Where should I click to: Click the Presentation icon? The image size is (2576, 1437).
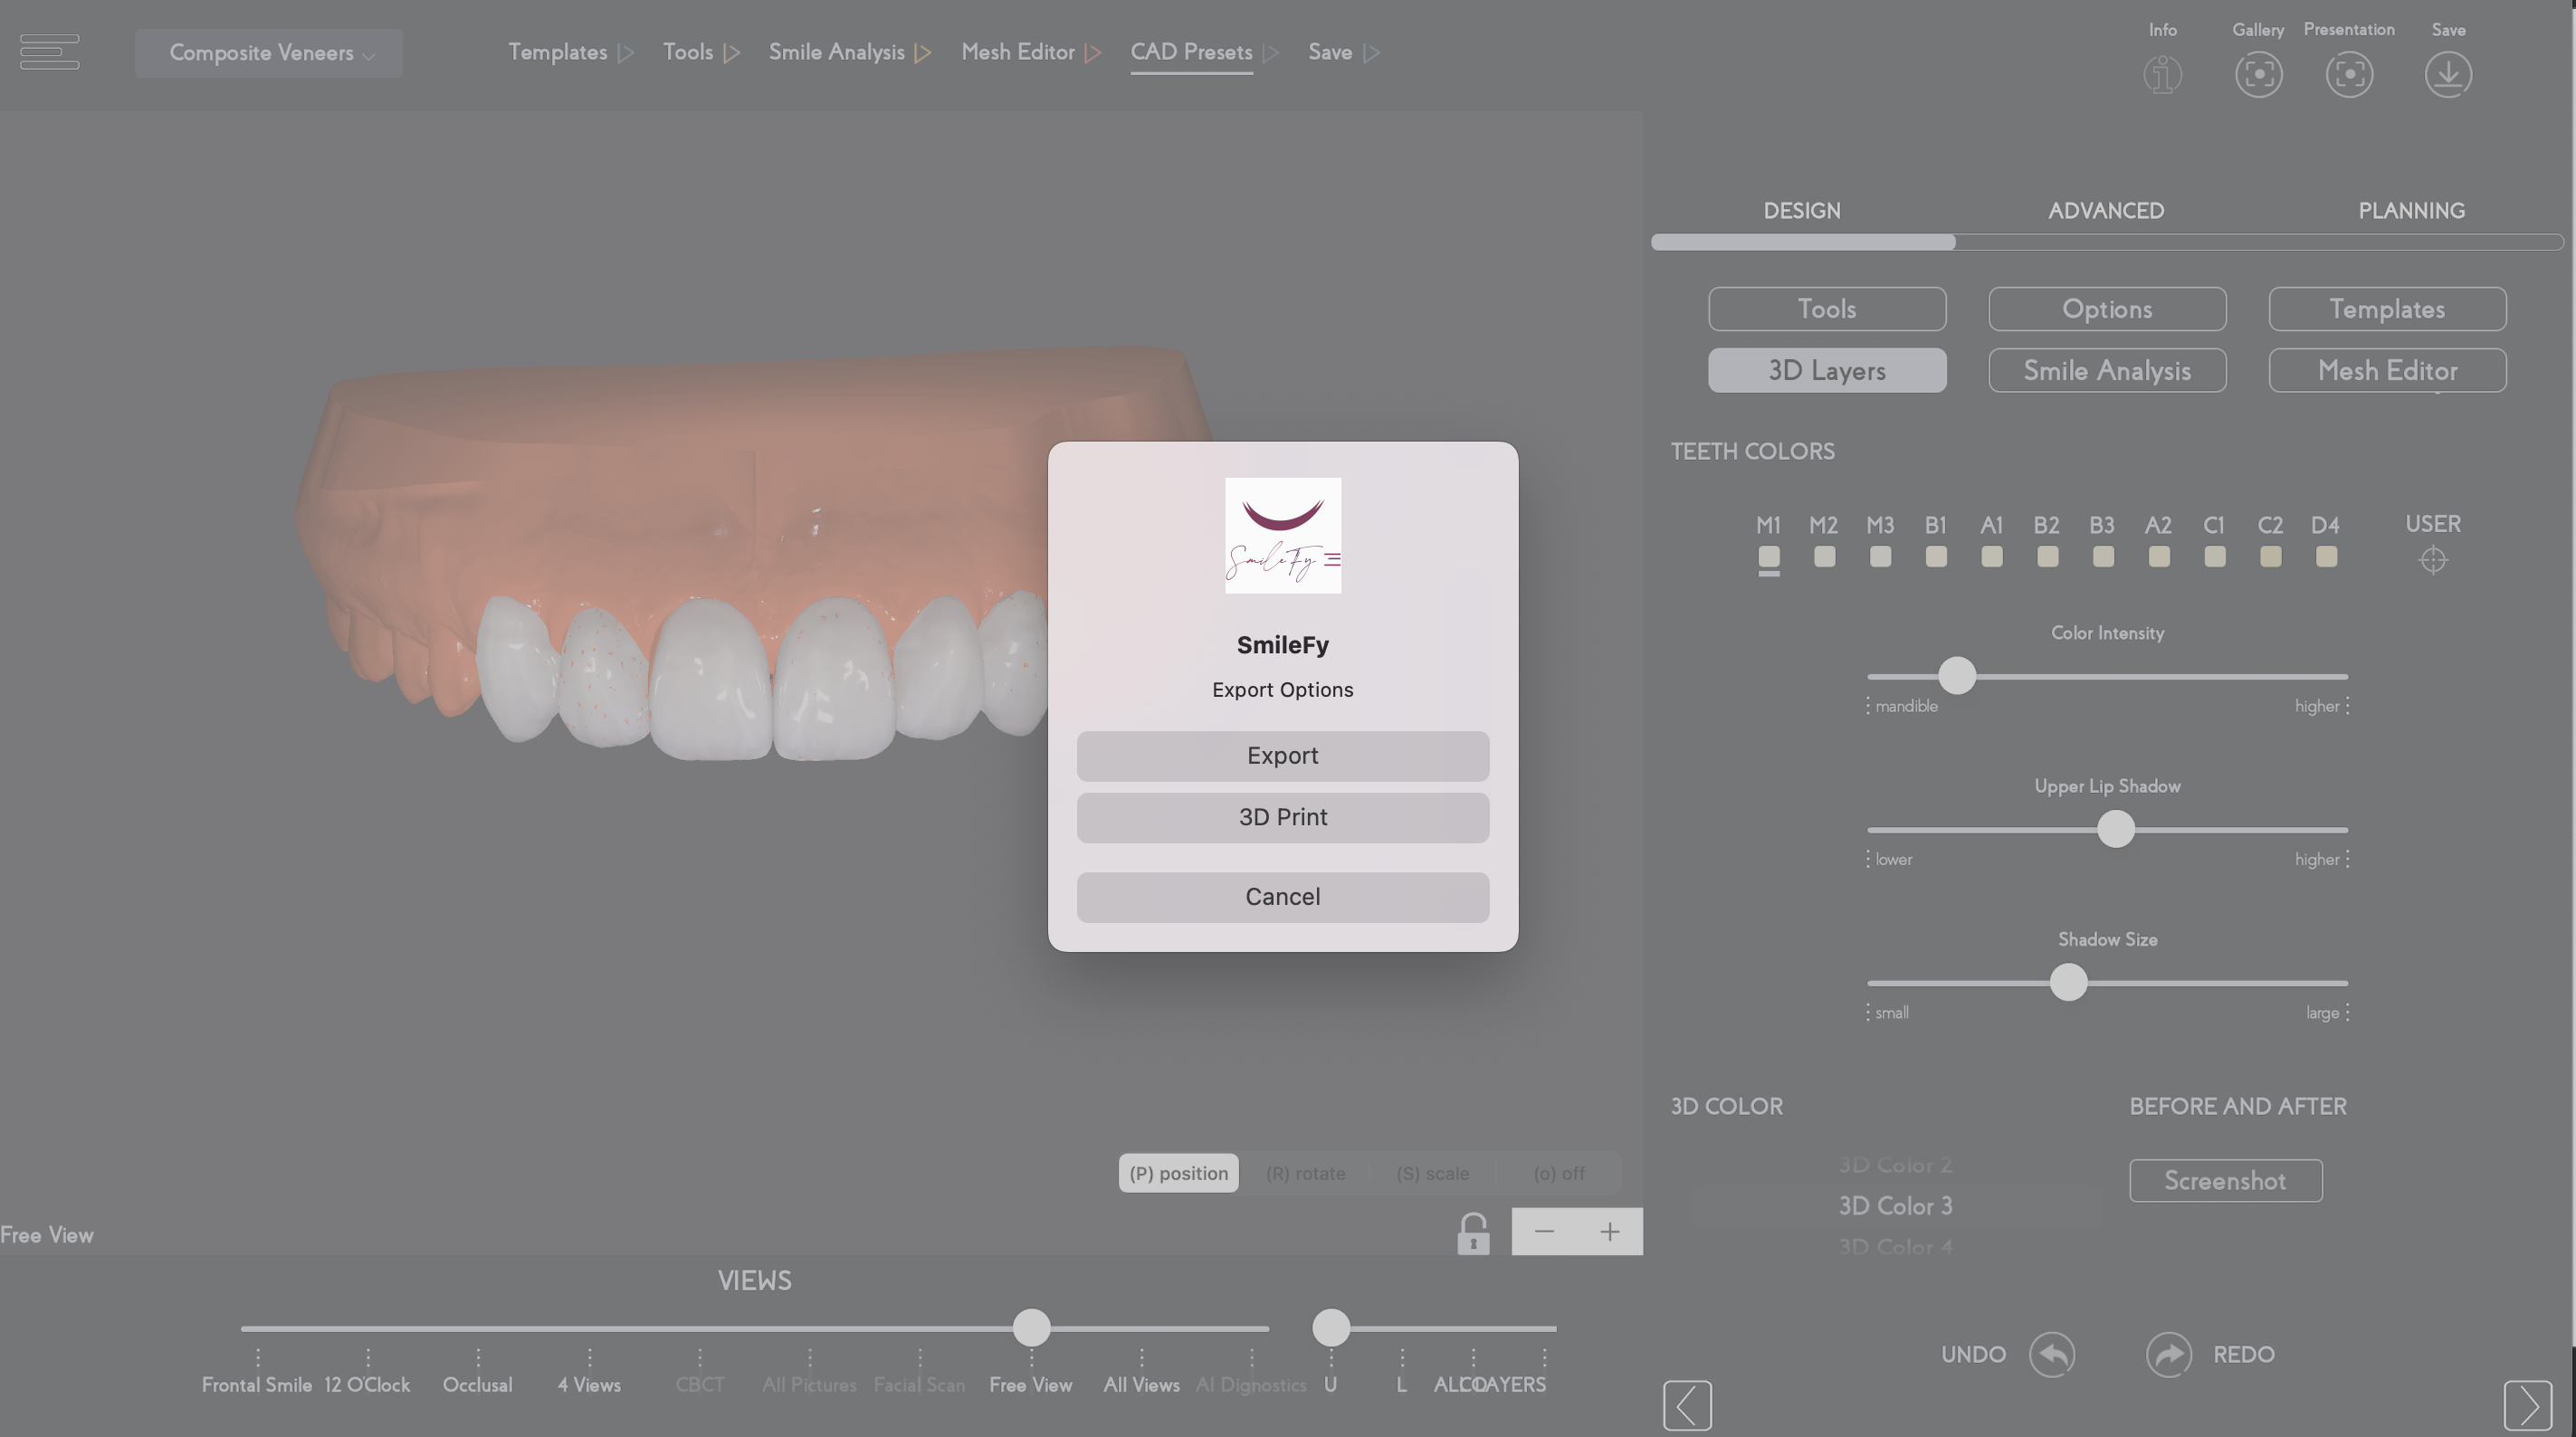[x=2348, y=75]
